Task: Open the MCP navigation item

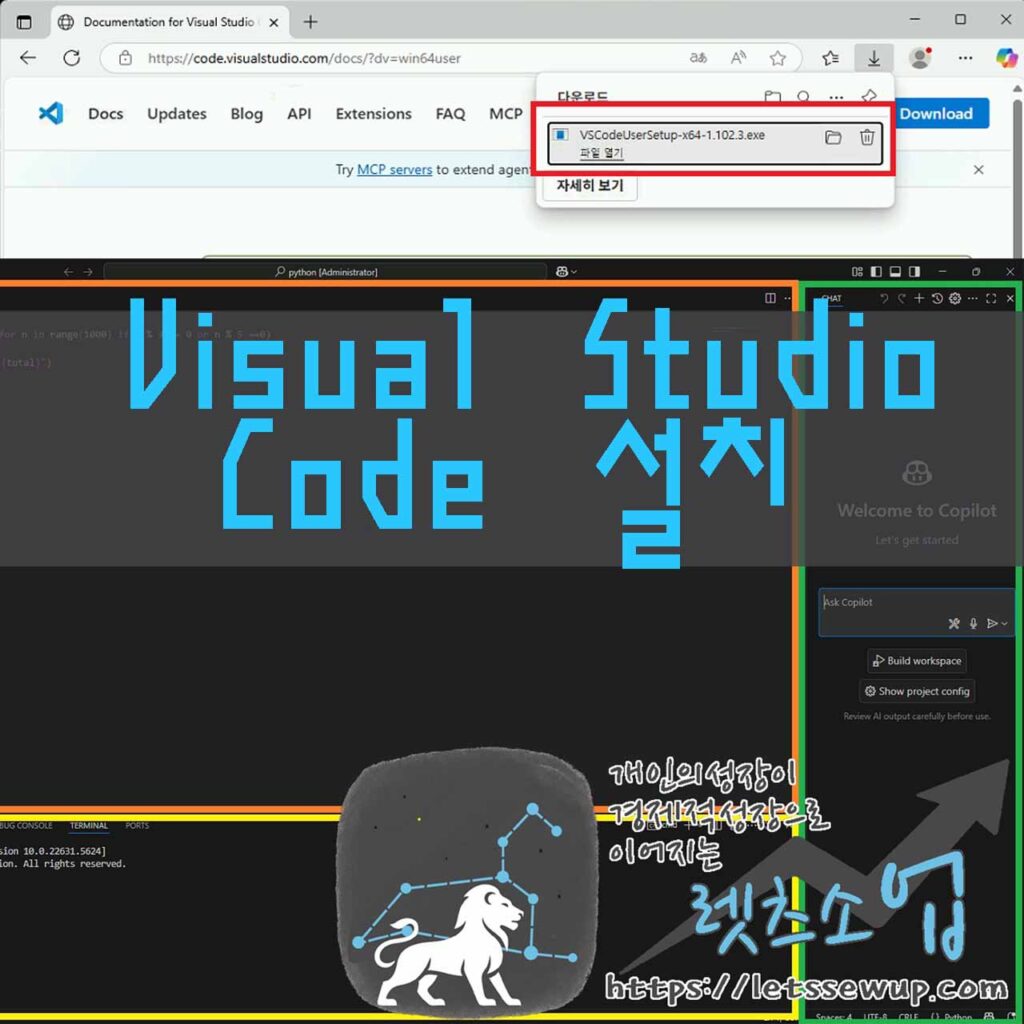Action: pyautogui.click(x=505, y=114)
